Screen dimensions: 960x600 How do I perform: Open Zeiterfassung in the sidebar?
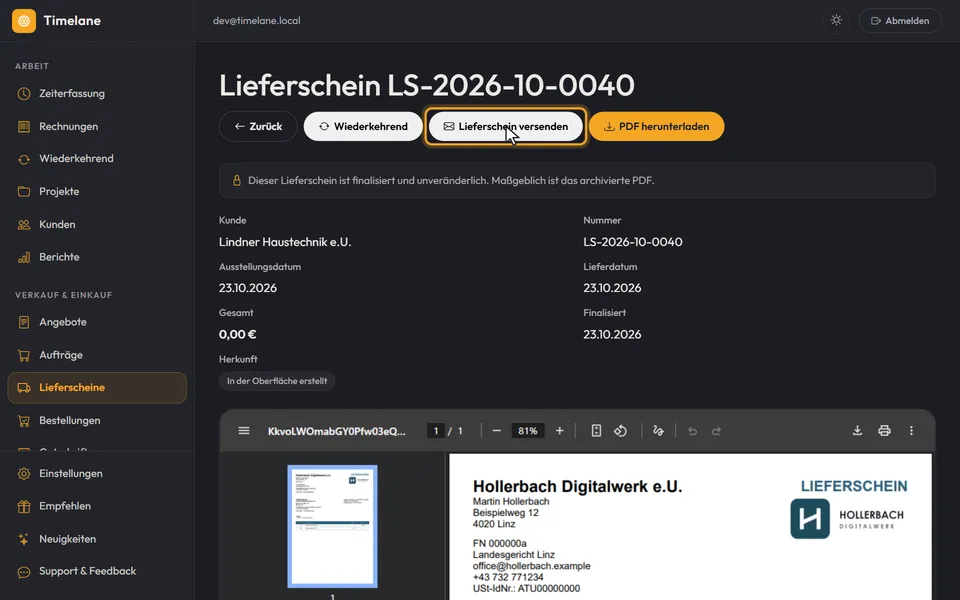[x=97, y=94]
